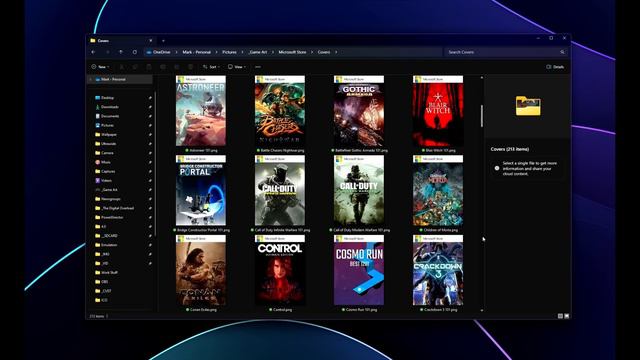Screen dimensions: 640x360
Task: Switch to large thumbnails view in status bar
Action: [x=567, y=316]
